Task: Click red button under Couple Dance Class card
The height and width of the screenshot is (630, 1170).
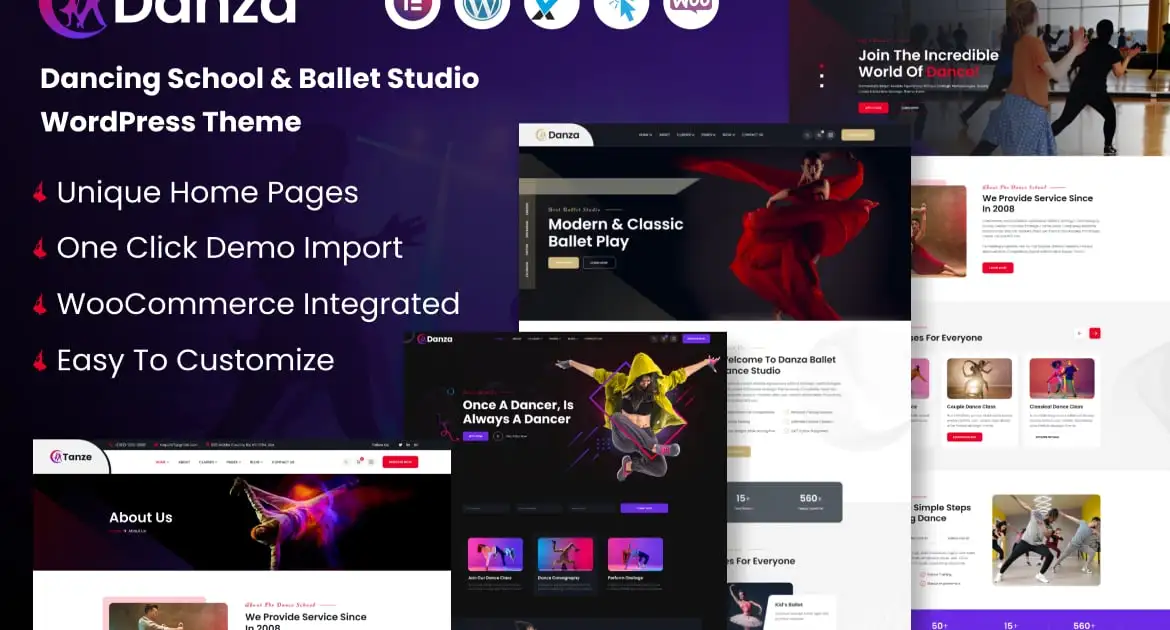Action: pyautogui.click(x=964, y=437)
